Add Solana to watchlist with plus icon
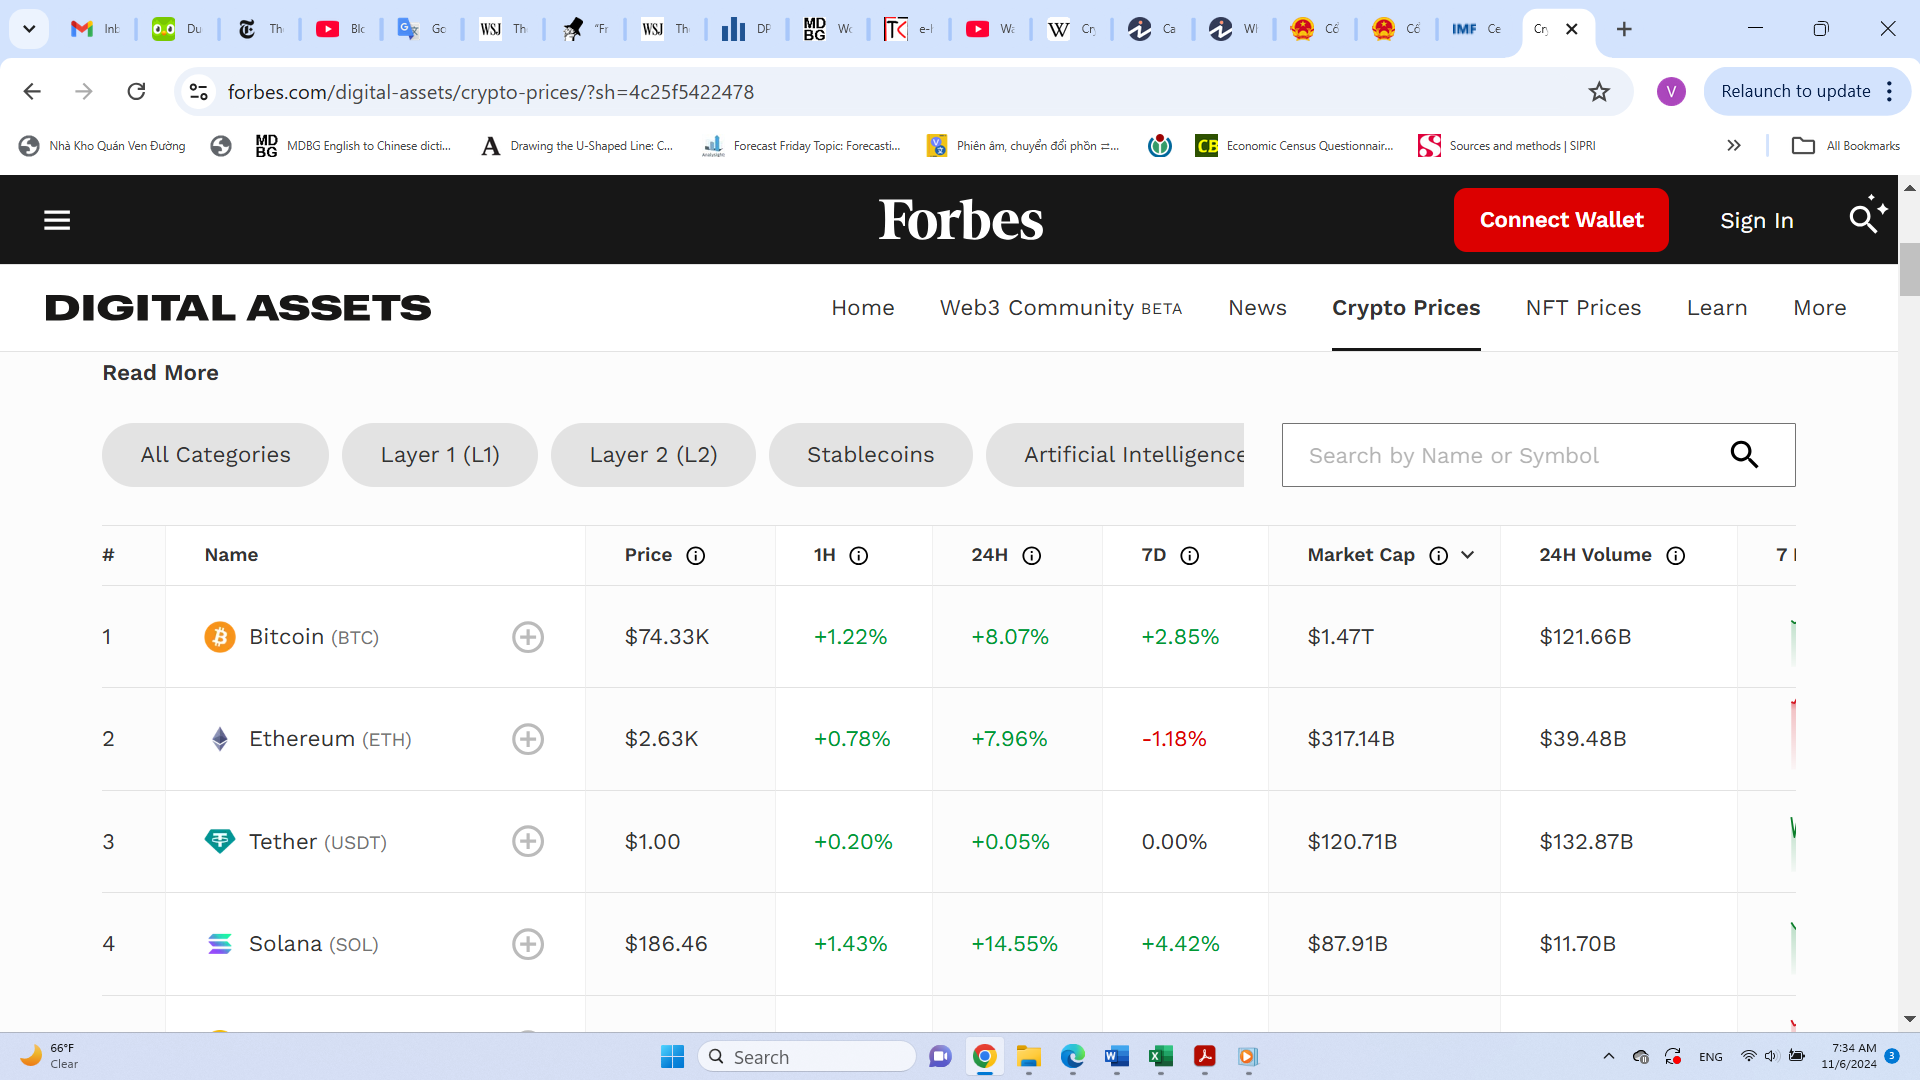This screenshot has width=1920, height=1080. click(528, 944)
